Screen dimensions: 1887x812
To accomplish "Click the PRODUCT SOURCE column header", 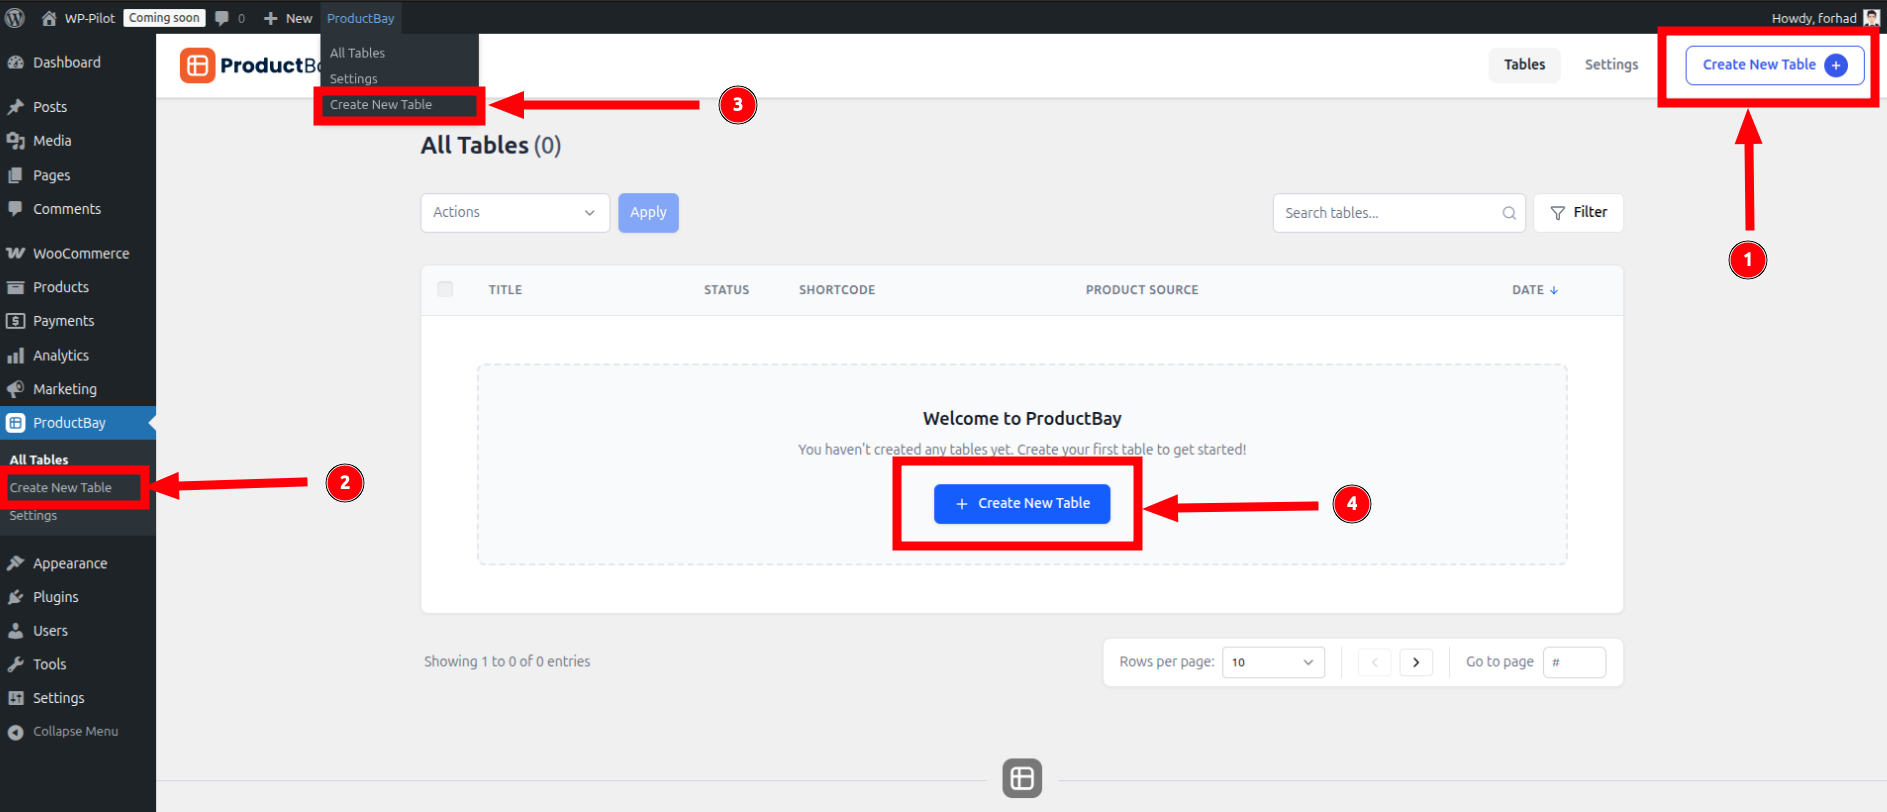I will coord(1142,290).
